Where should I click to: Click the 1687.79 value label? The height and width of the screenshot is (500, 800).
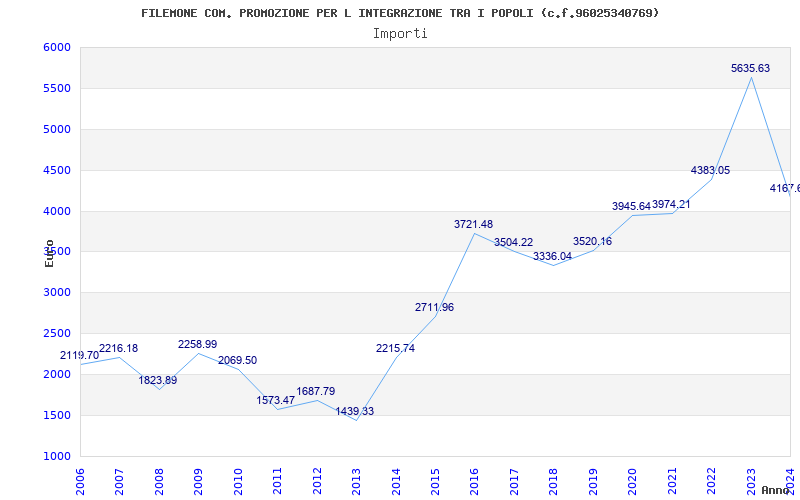pyautogui.click(x=316, y=391)
